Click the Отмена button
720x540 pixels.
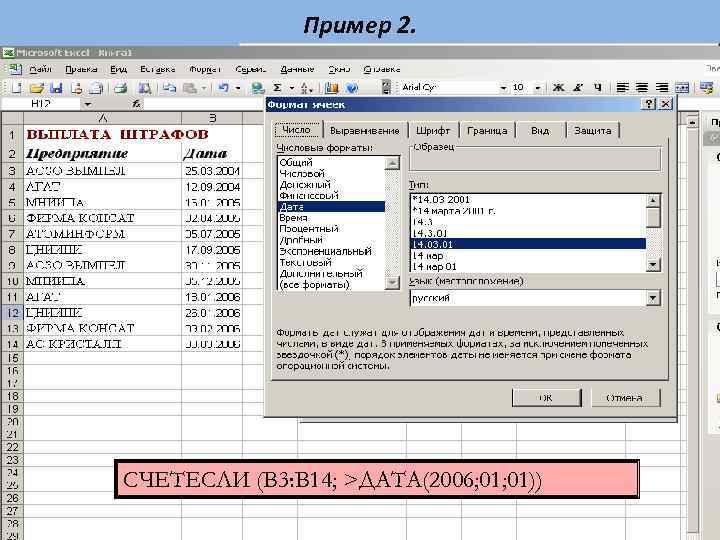pyautogui.click(x=625, y=398)
